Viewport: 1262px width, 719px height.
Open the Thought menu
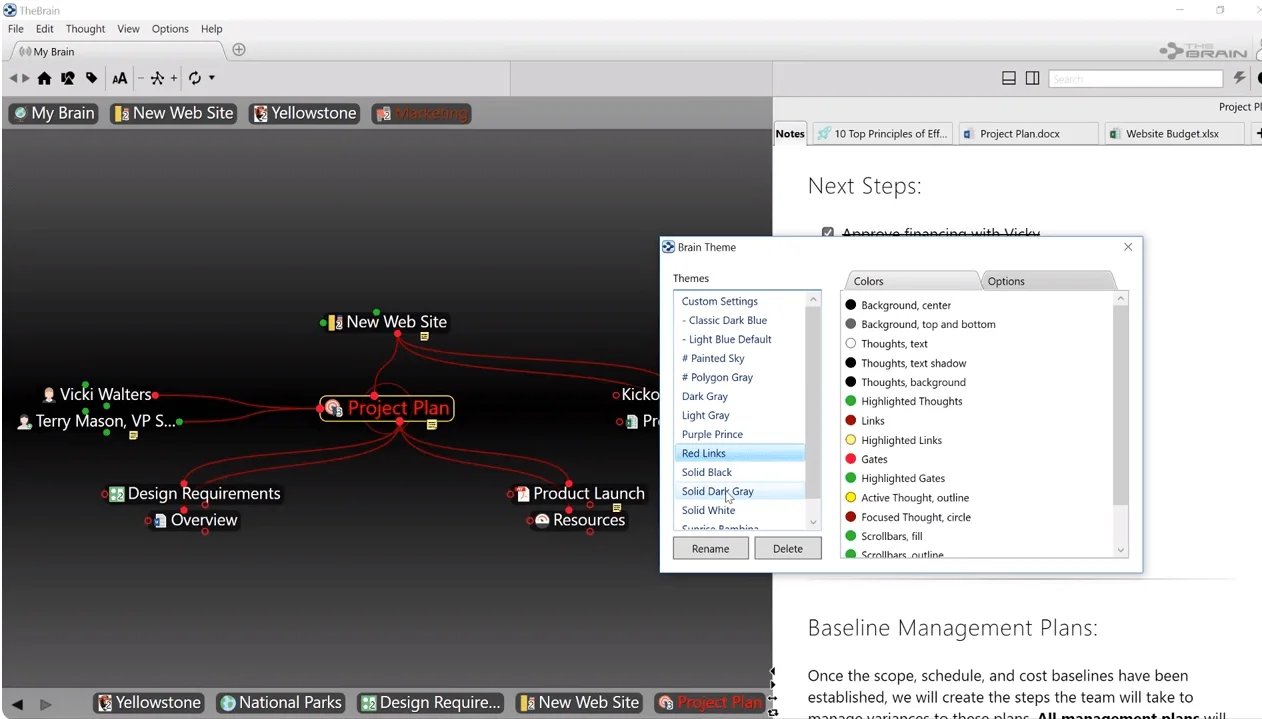pyautogui.click(x=85, y=29)
